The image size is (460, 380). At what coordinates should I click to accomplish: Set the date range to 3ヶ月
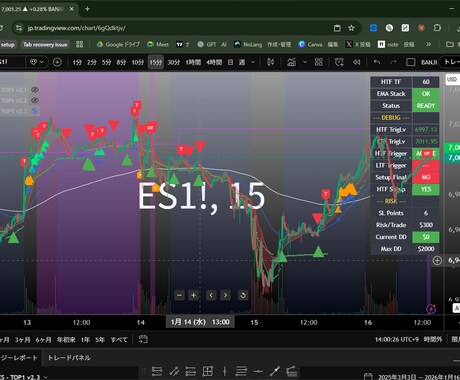(22, 340)
